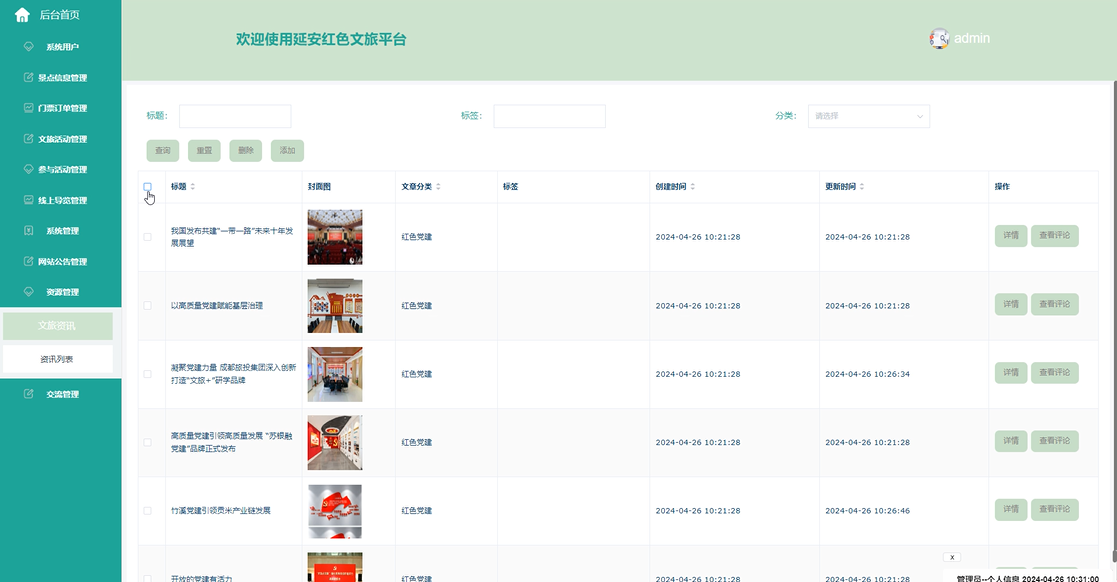Click the 系统管理 sidebar icon
The height and width of the screenshot is (582, 1117).
(x=28, y=230)
